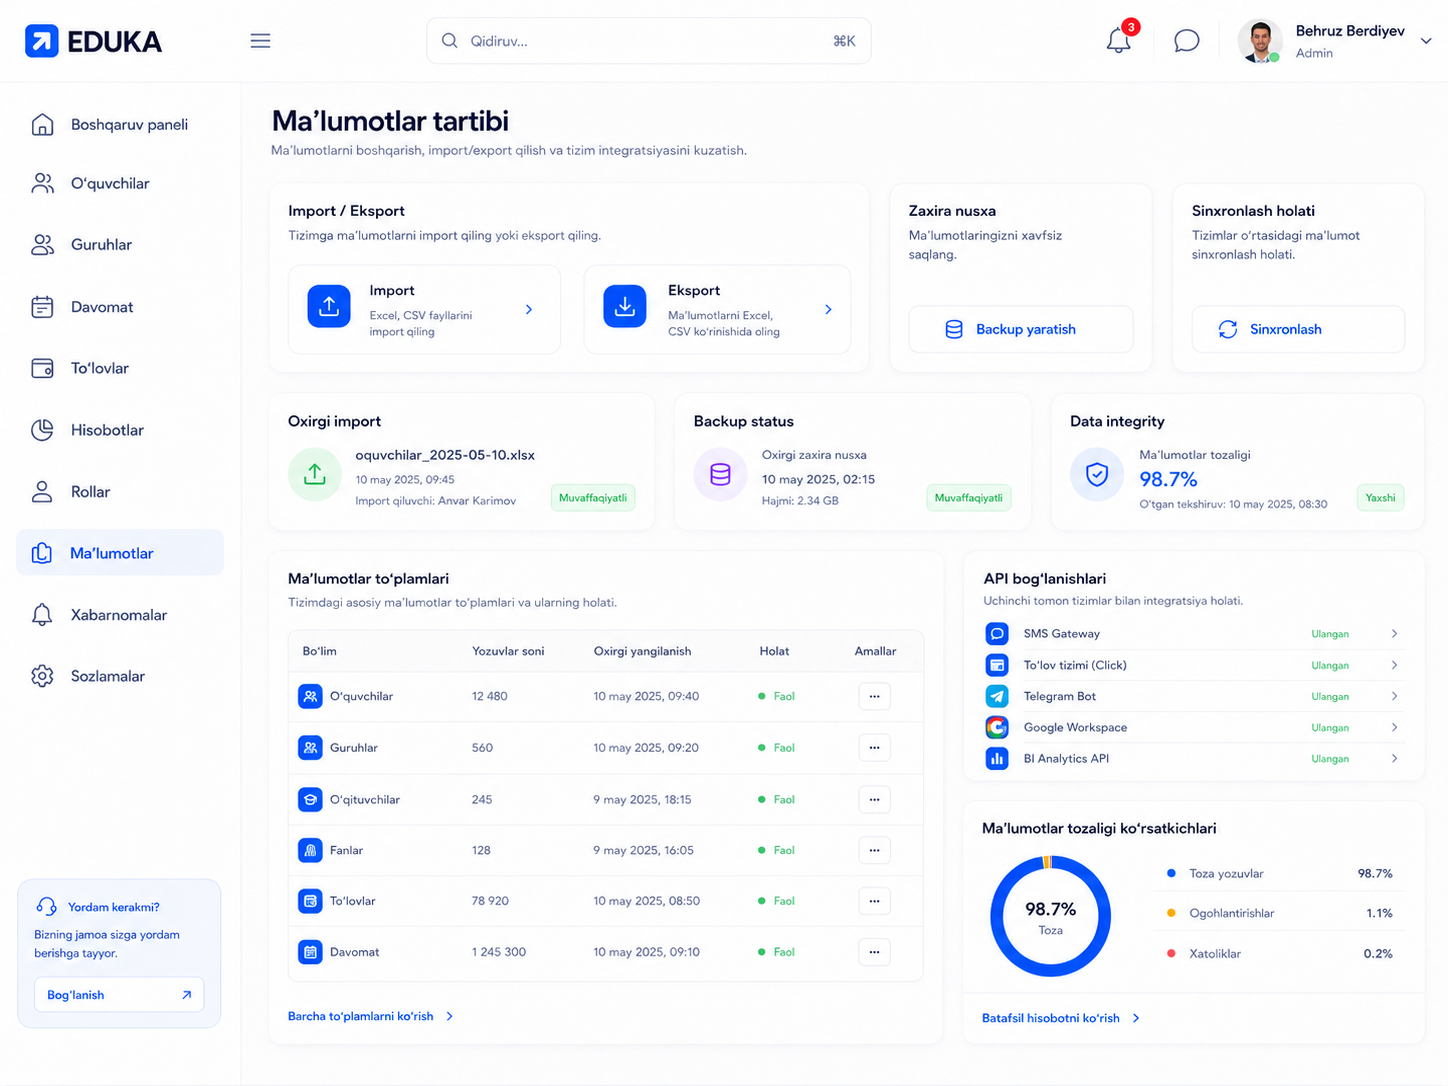Expand the SMS Gateway connection chevron
The width and height of the screenshot is (1448, 1086).
[1394, 634]
